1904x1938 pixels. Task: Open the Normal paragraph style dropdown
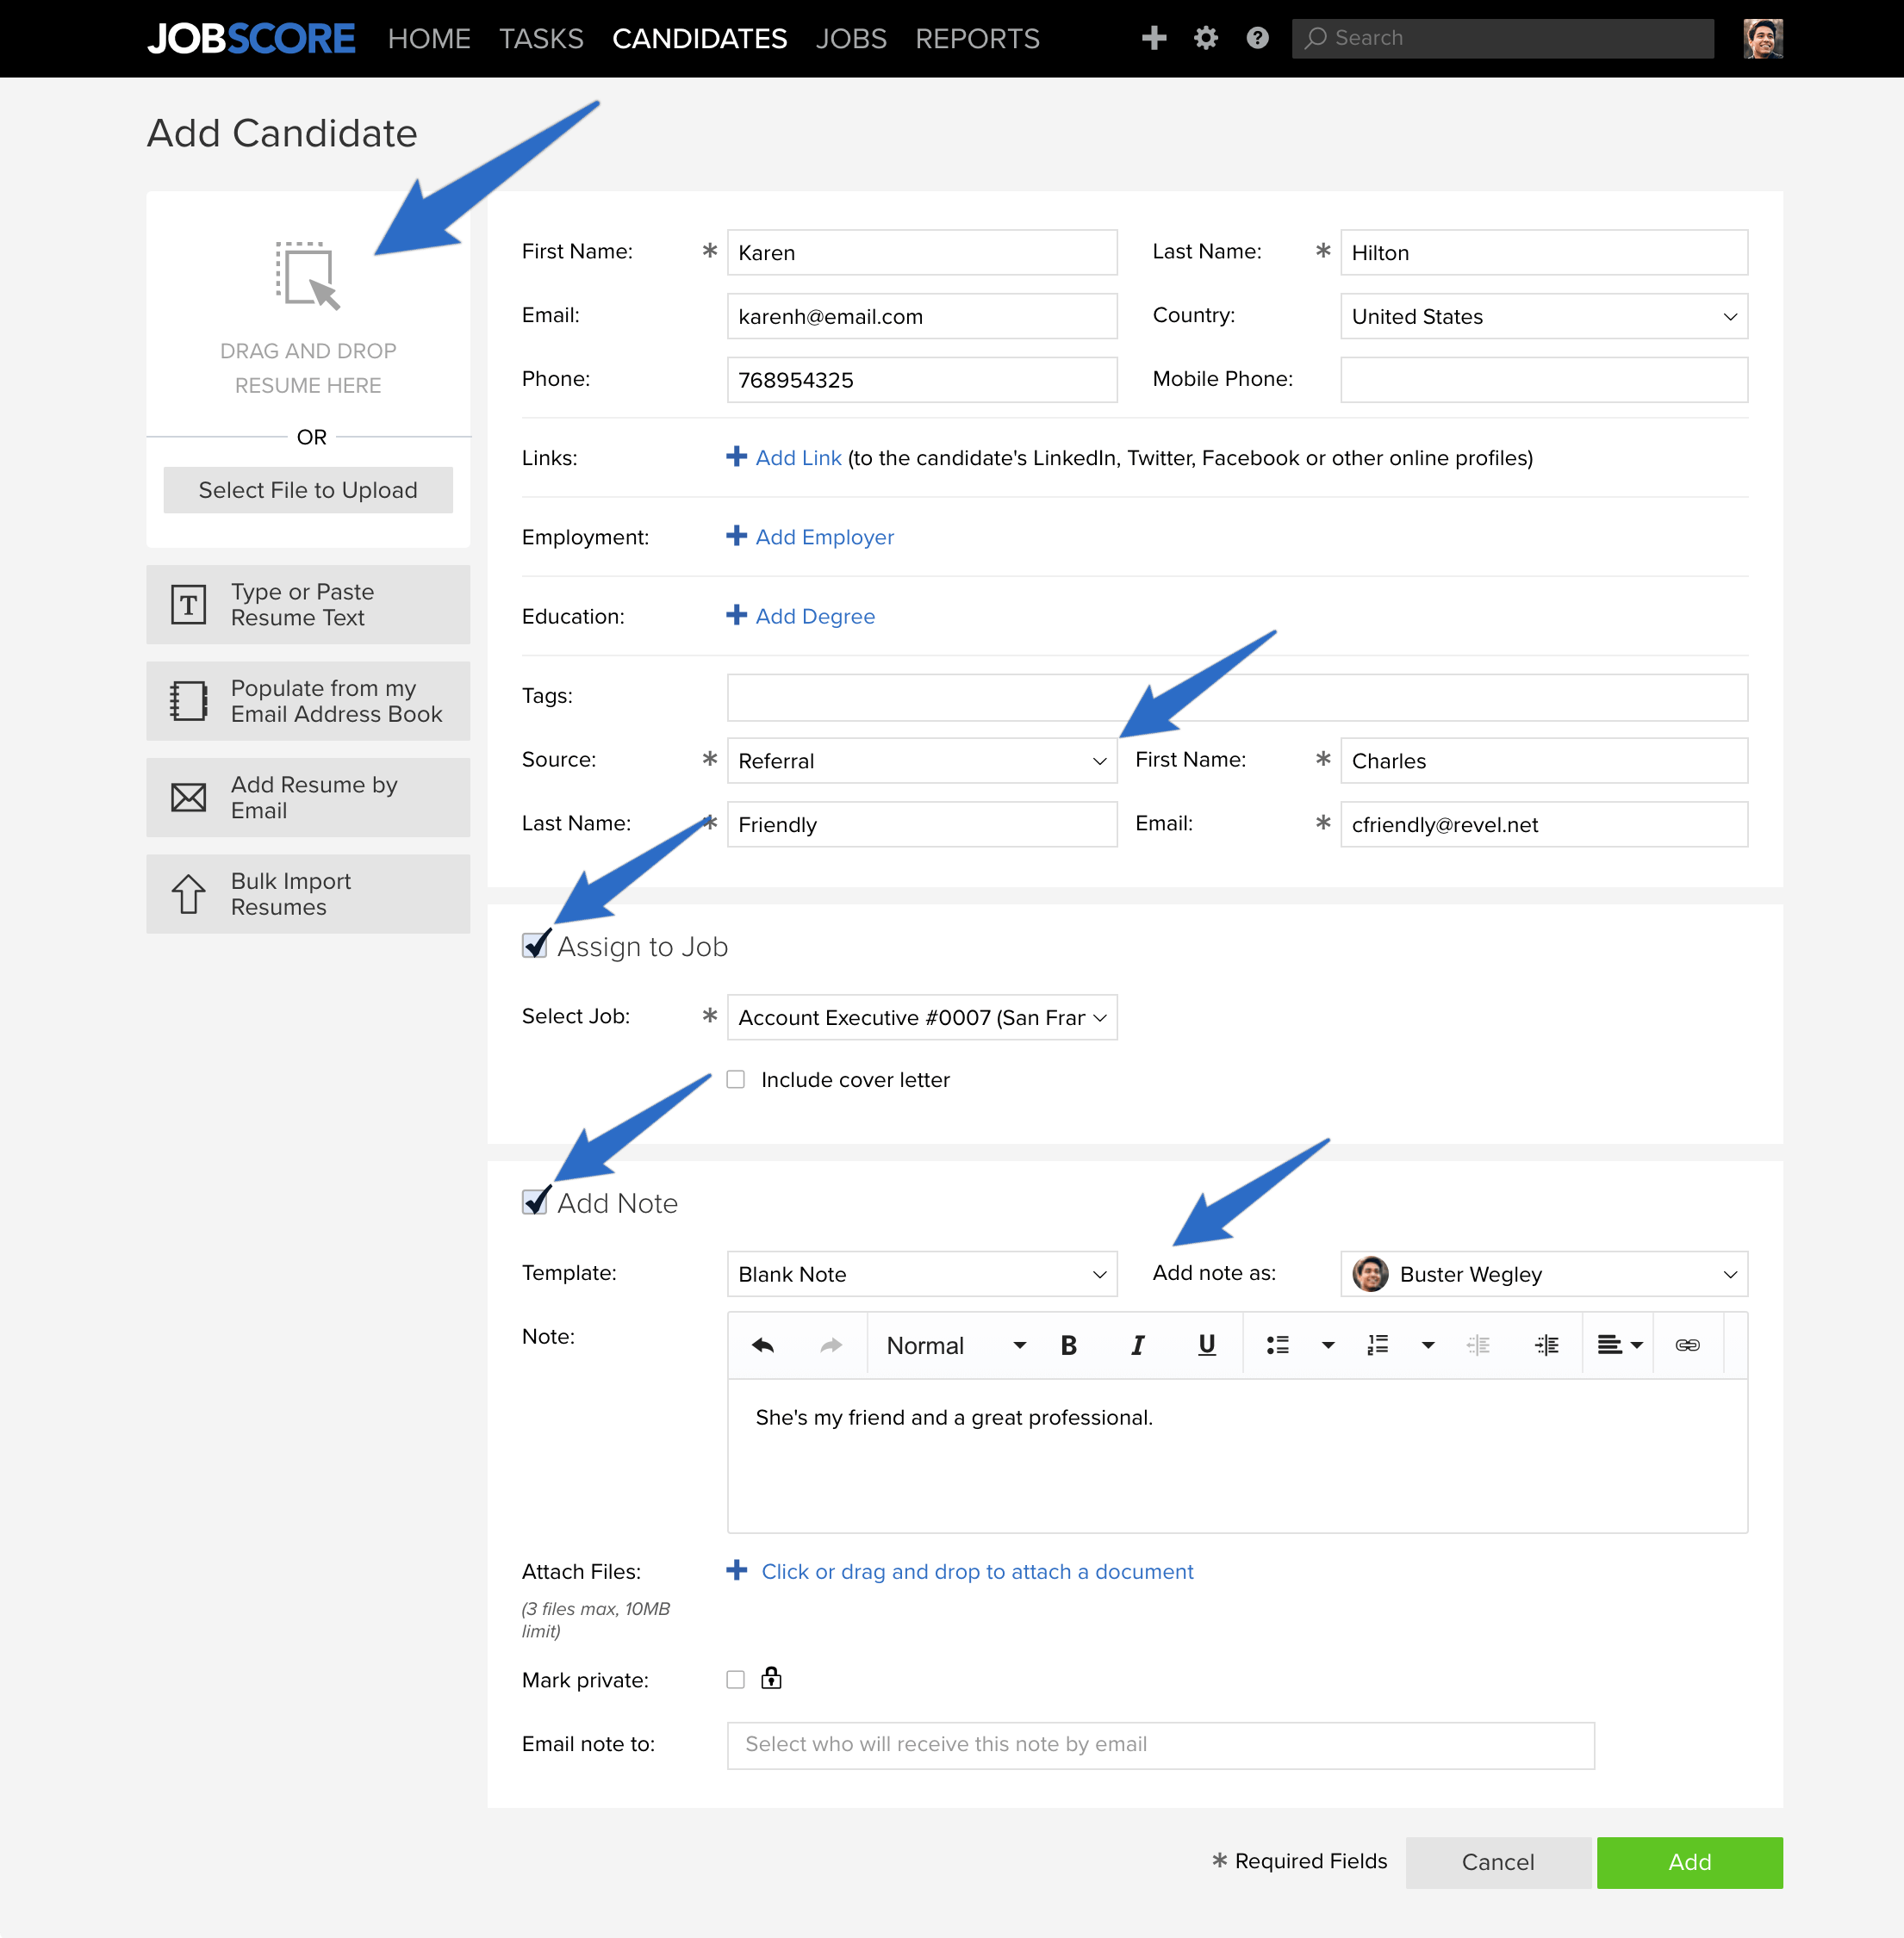[955, 1345]
